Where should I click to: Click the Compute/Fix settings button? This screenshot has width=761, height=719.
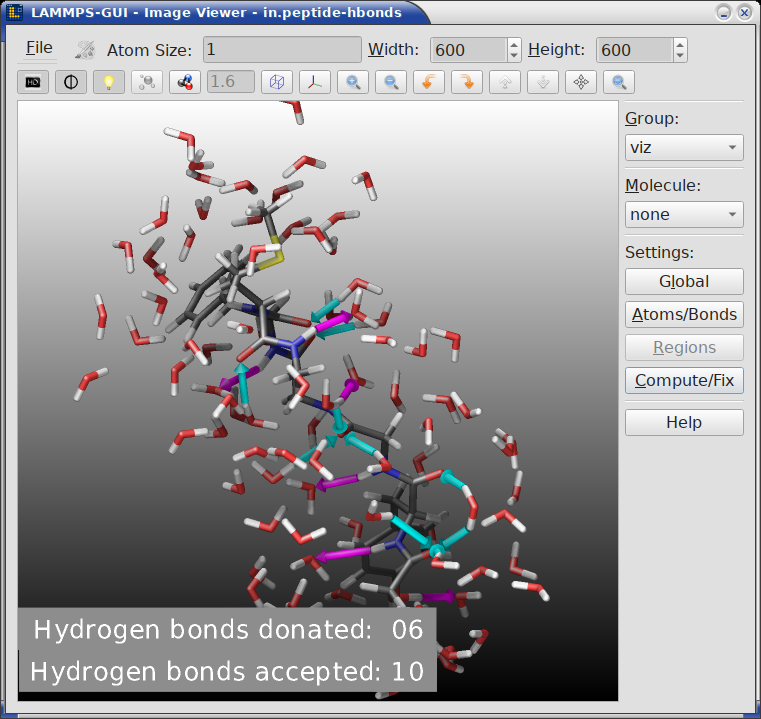tap(684, 380)
